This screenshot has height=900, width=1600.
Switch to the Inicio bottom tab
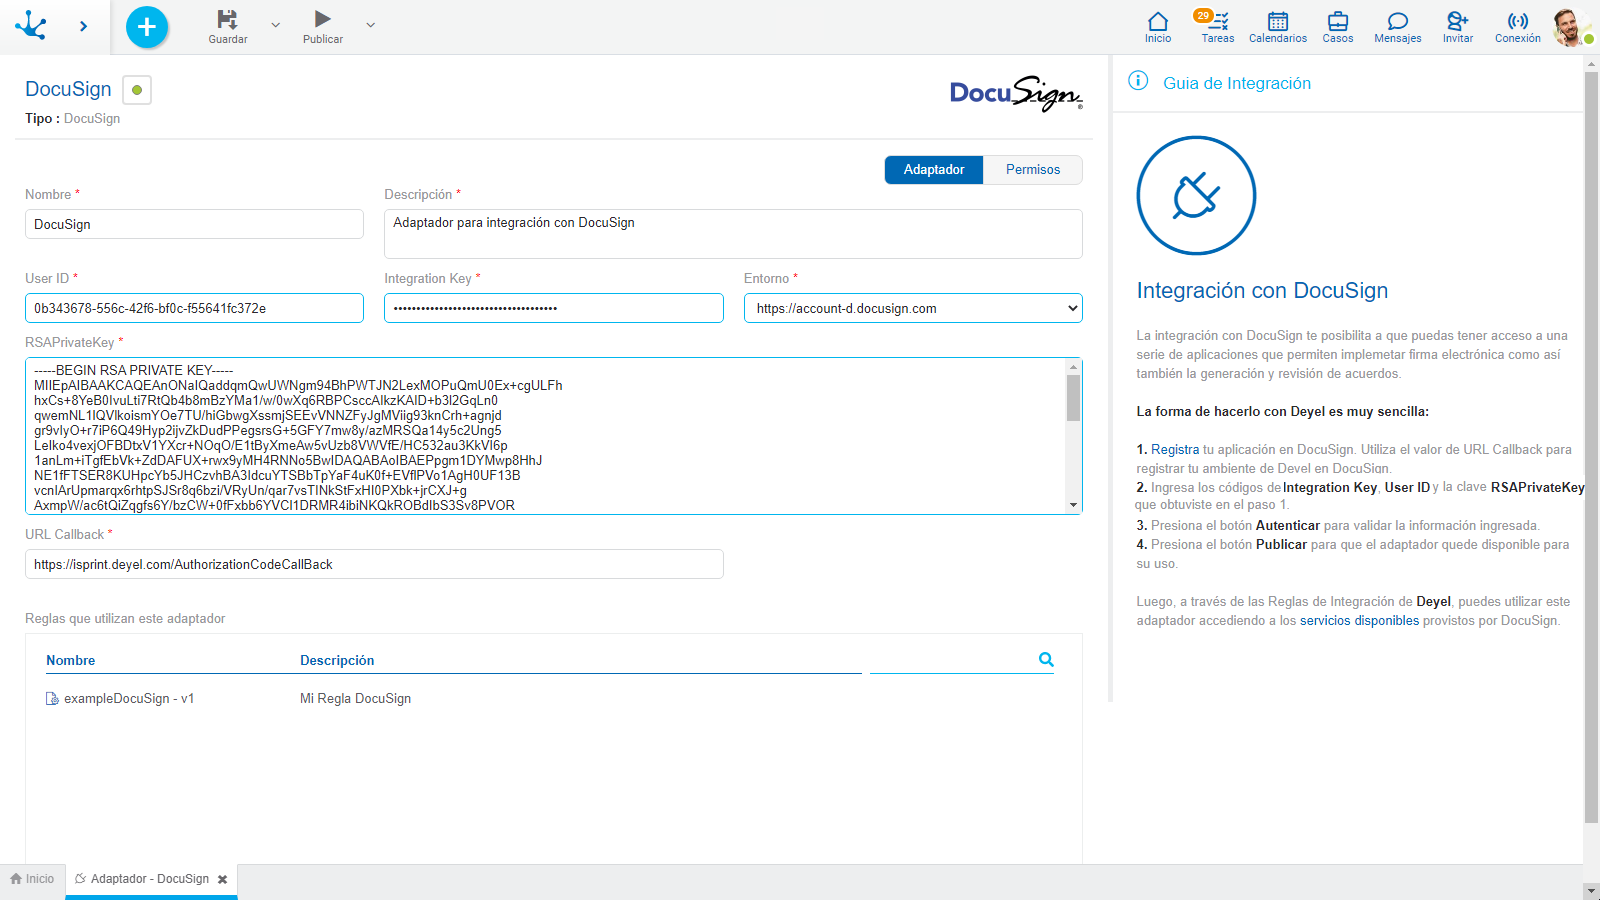(x=32, y=879)
